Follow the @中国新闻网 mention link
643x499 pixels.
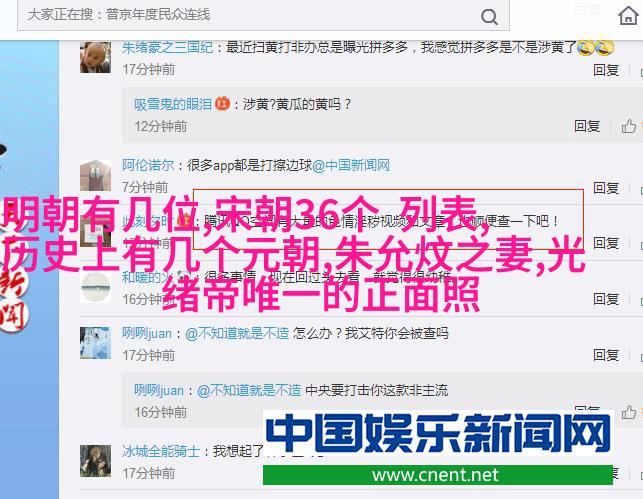(351, 165)
